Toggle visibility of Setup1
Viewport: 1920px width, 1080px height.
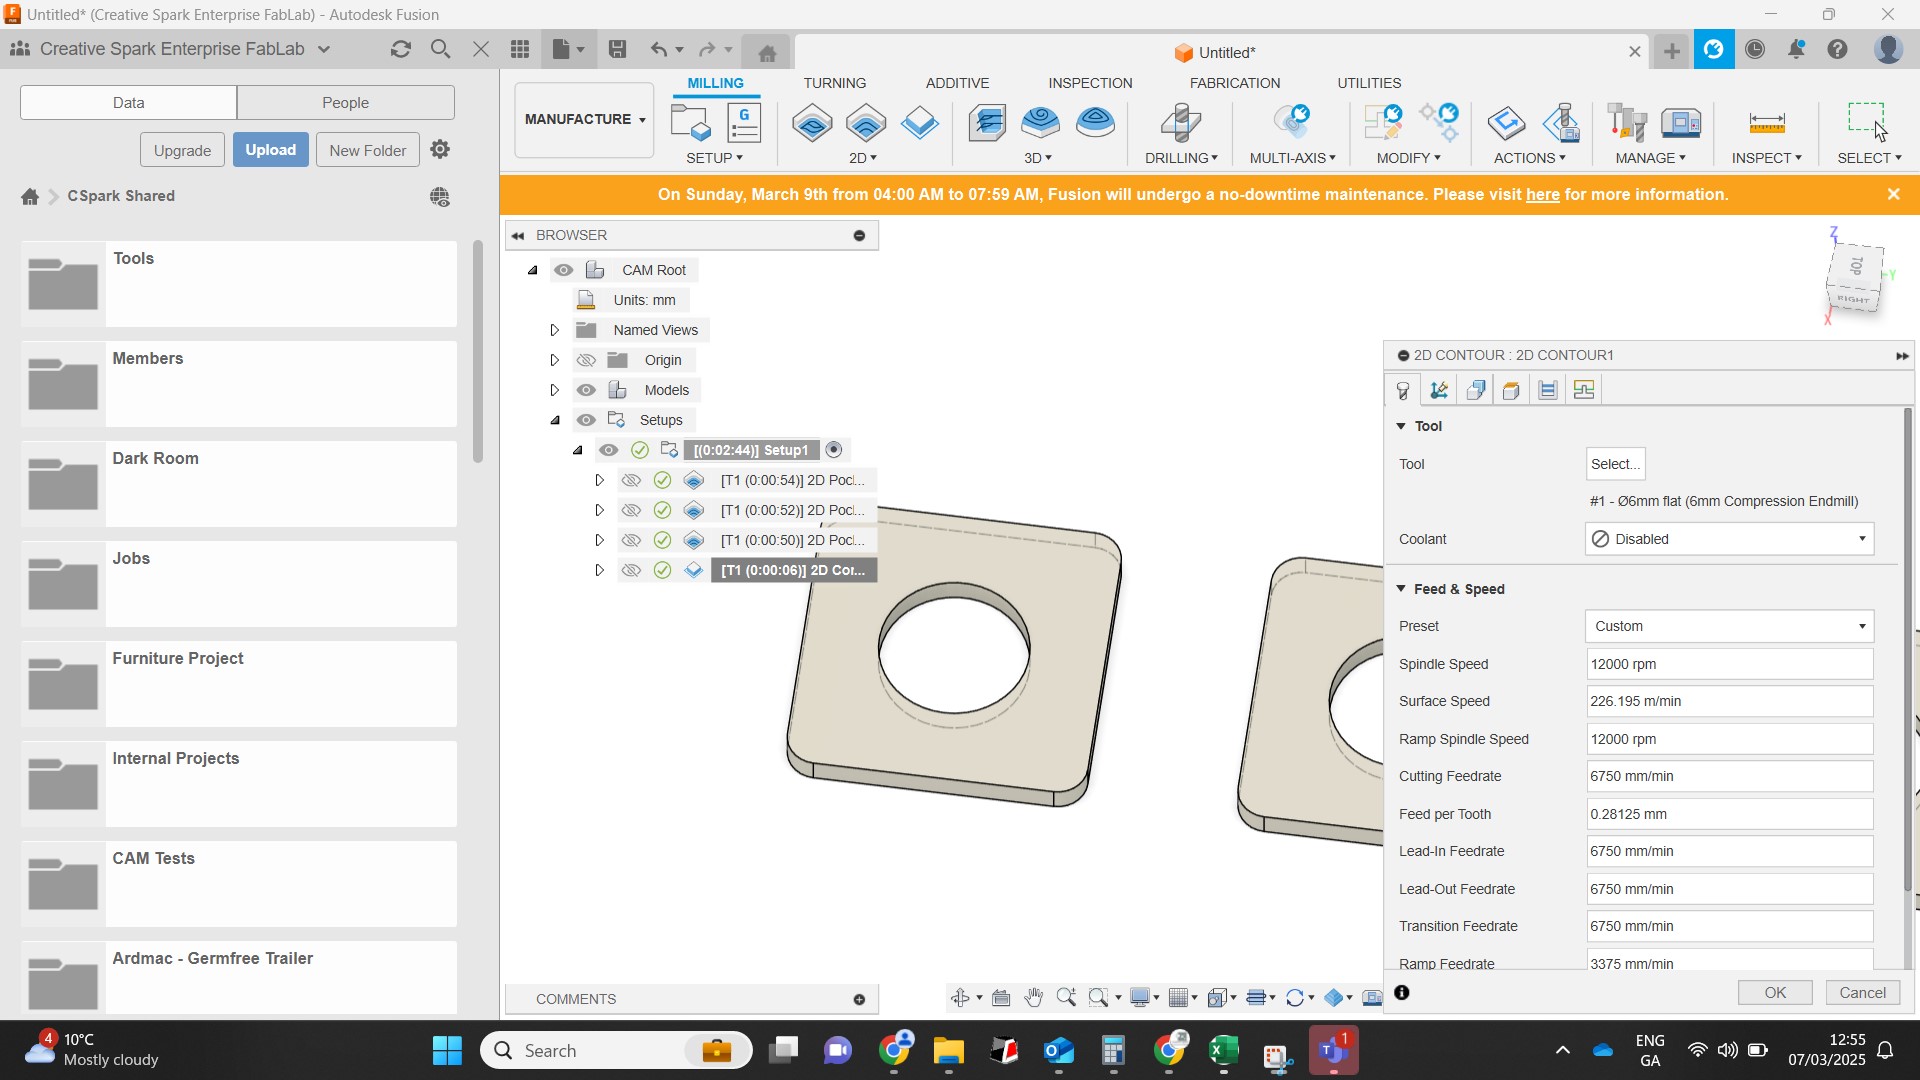tap(608, 450)
